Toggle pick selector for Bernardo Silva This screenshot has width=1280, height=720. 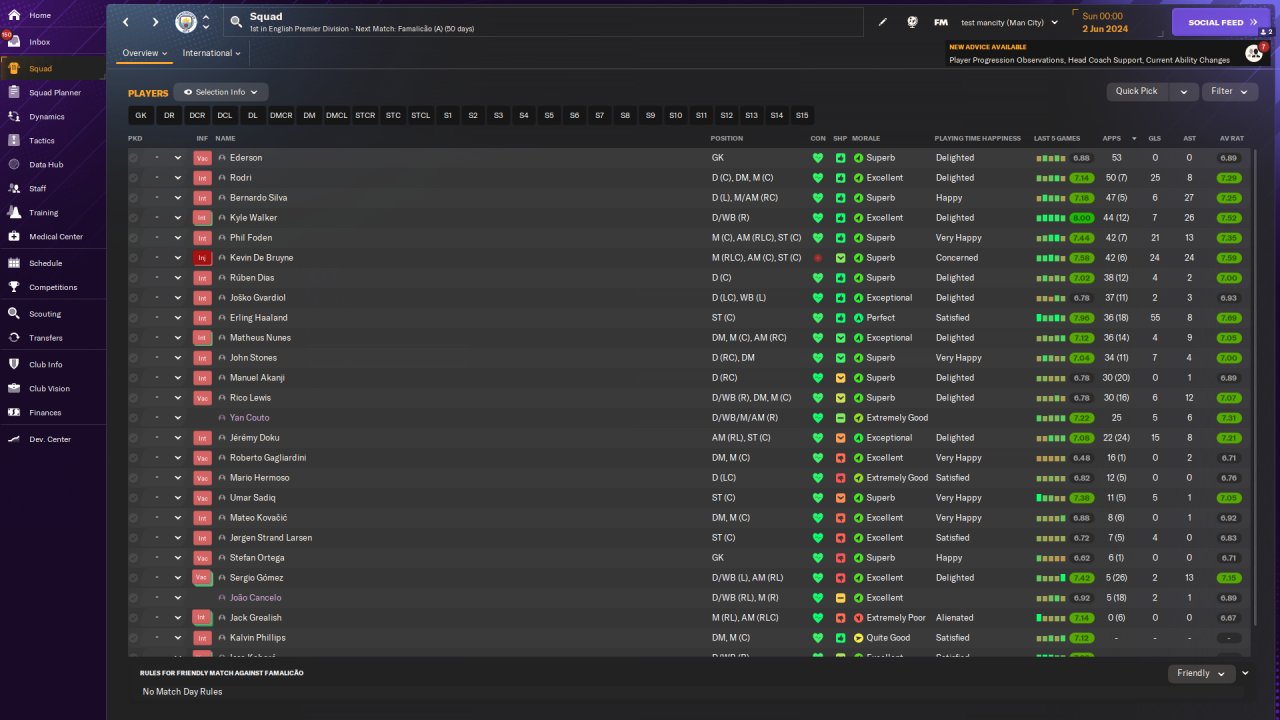(x=134, y=198)
